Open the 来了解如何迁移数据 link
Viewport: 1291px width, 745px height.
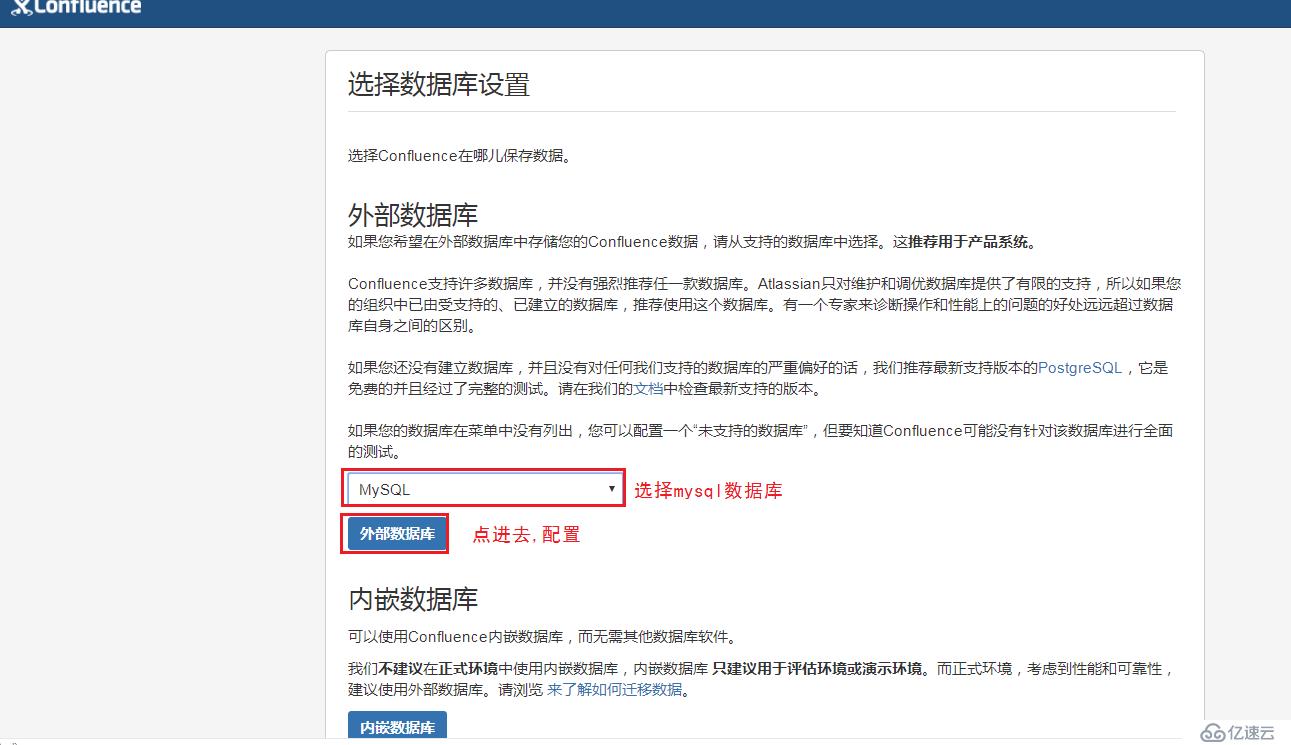[614, 690]
